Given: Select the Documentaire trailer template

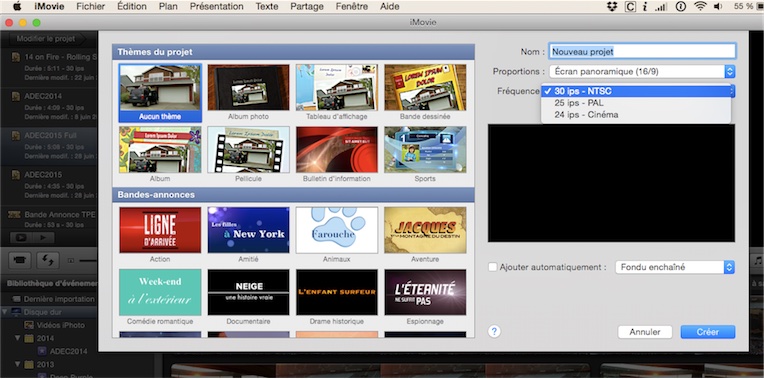Looking at the screenshot, I should [x=248, y=292].
